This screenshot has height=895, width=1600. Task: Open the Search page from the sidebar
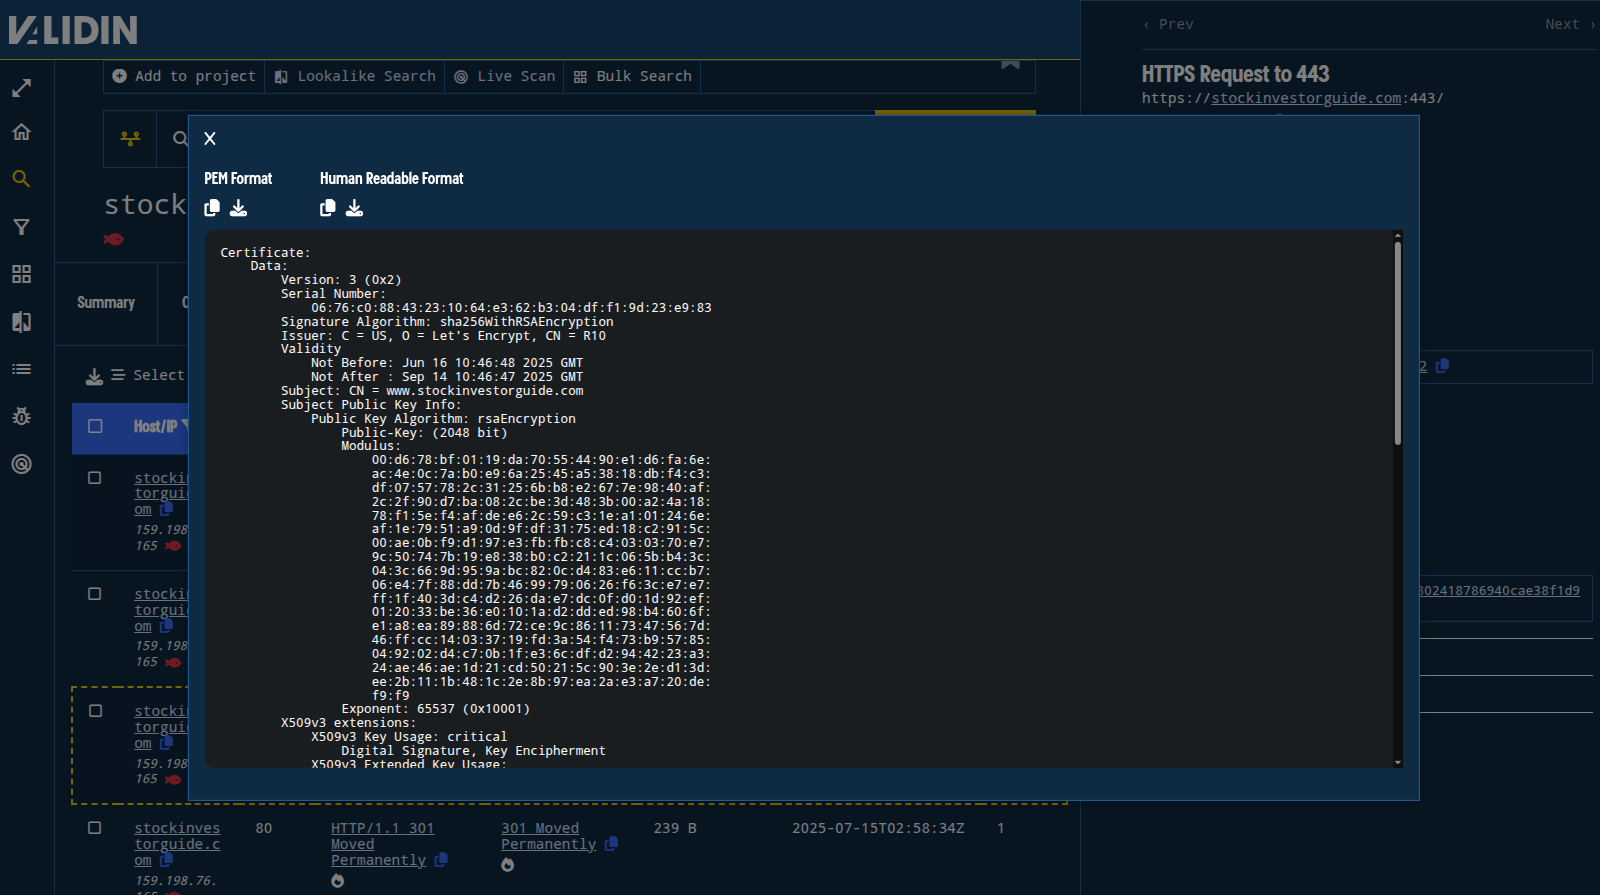pyautogui.click(x=21, y=179)
